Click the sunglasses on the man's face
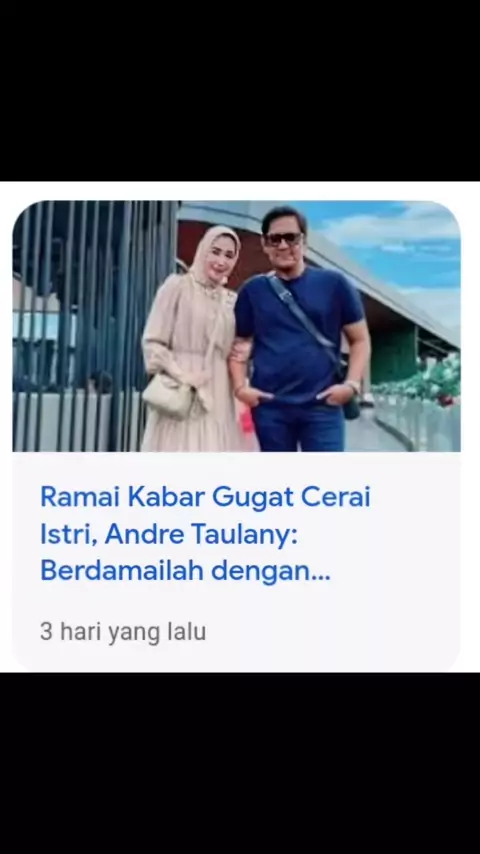 284,239
